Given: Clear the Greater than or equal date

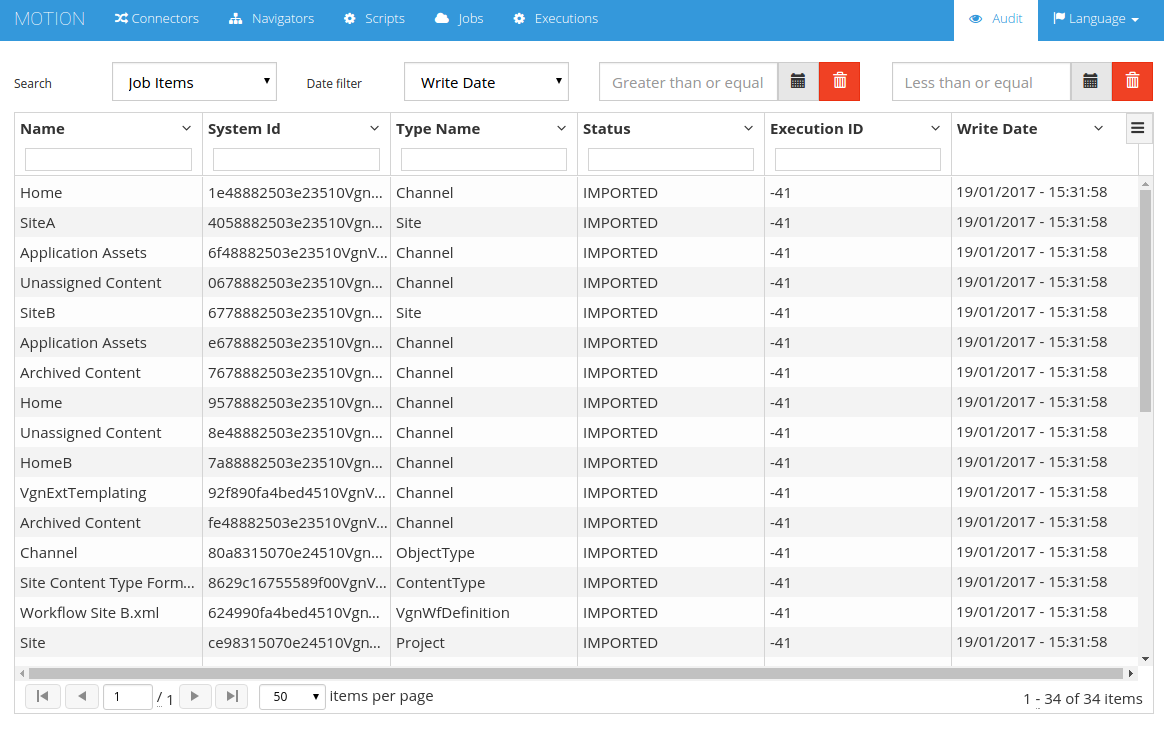Looking at the screenshot, I should 840,82.
